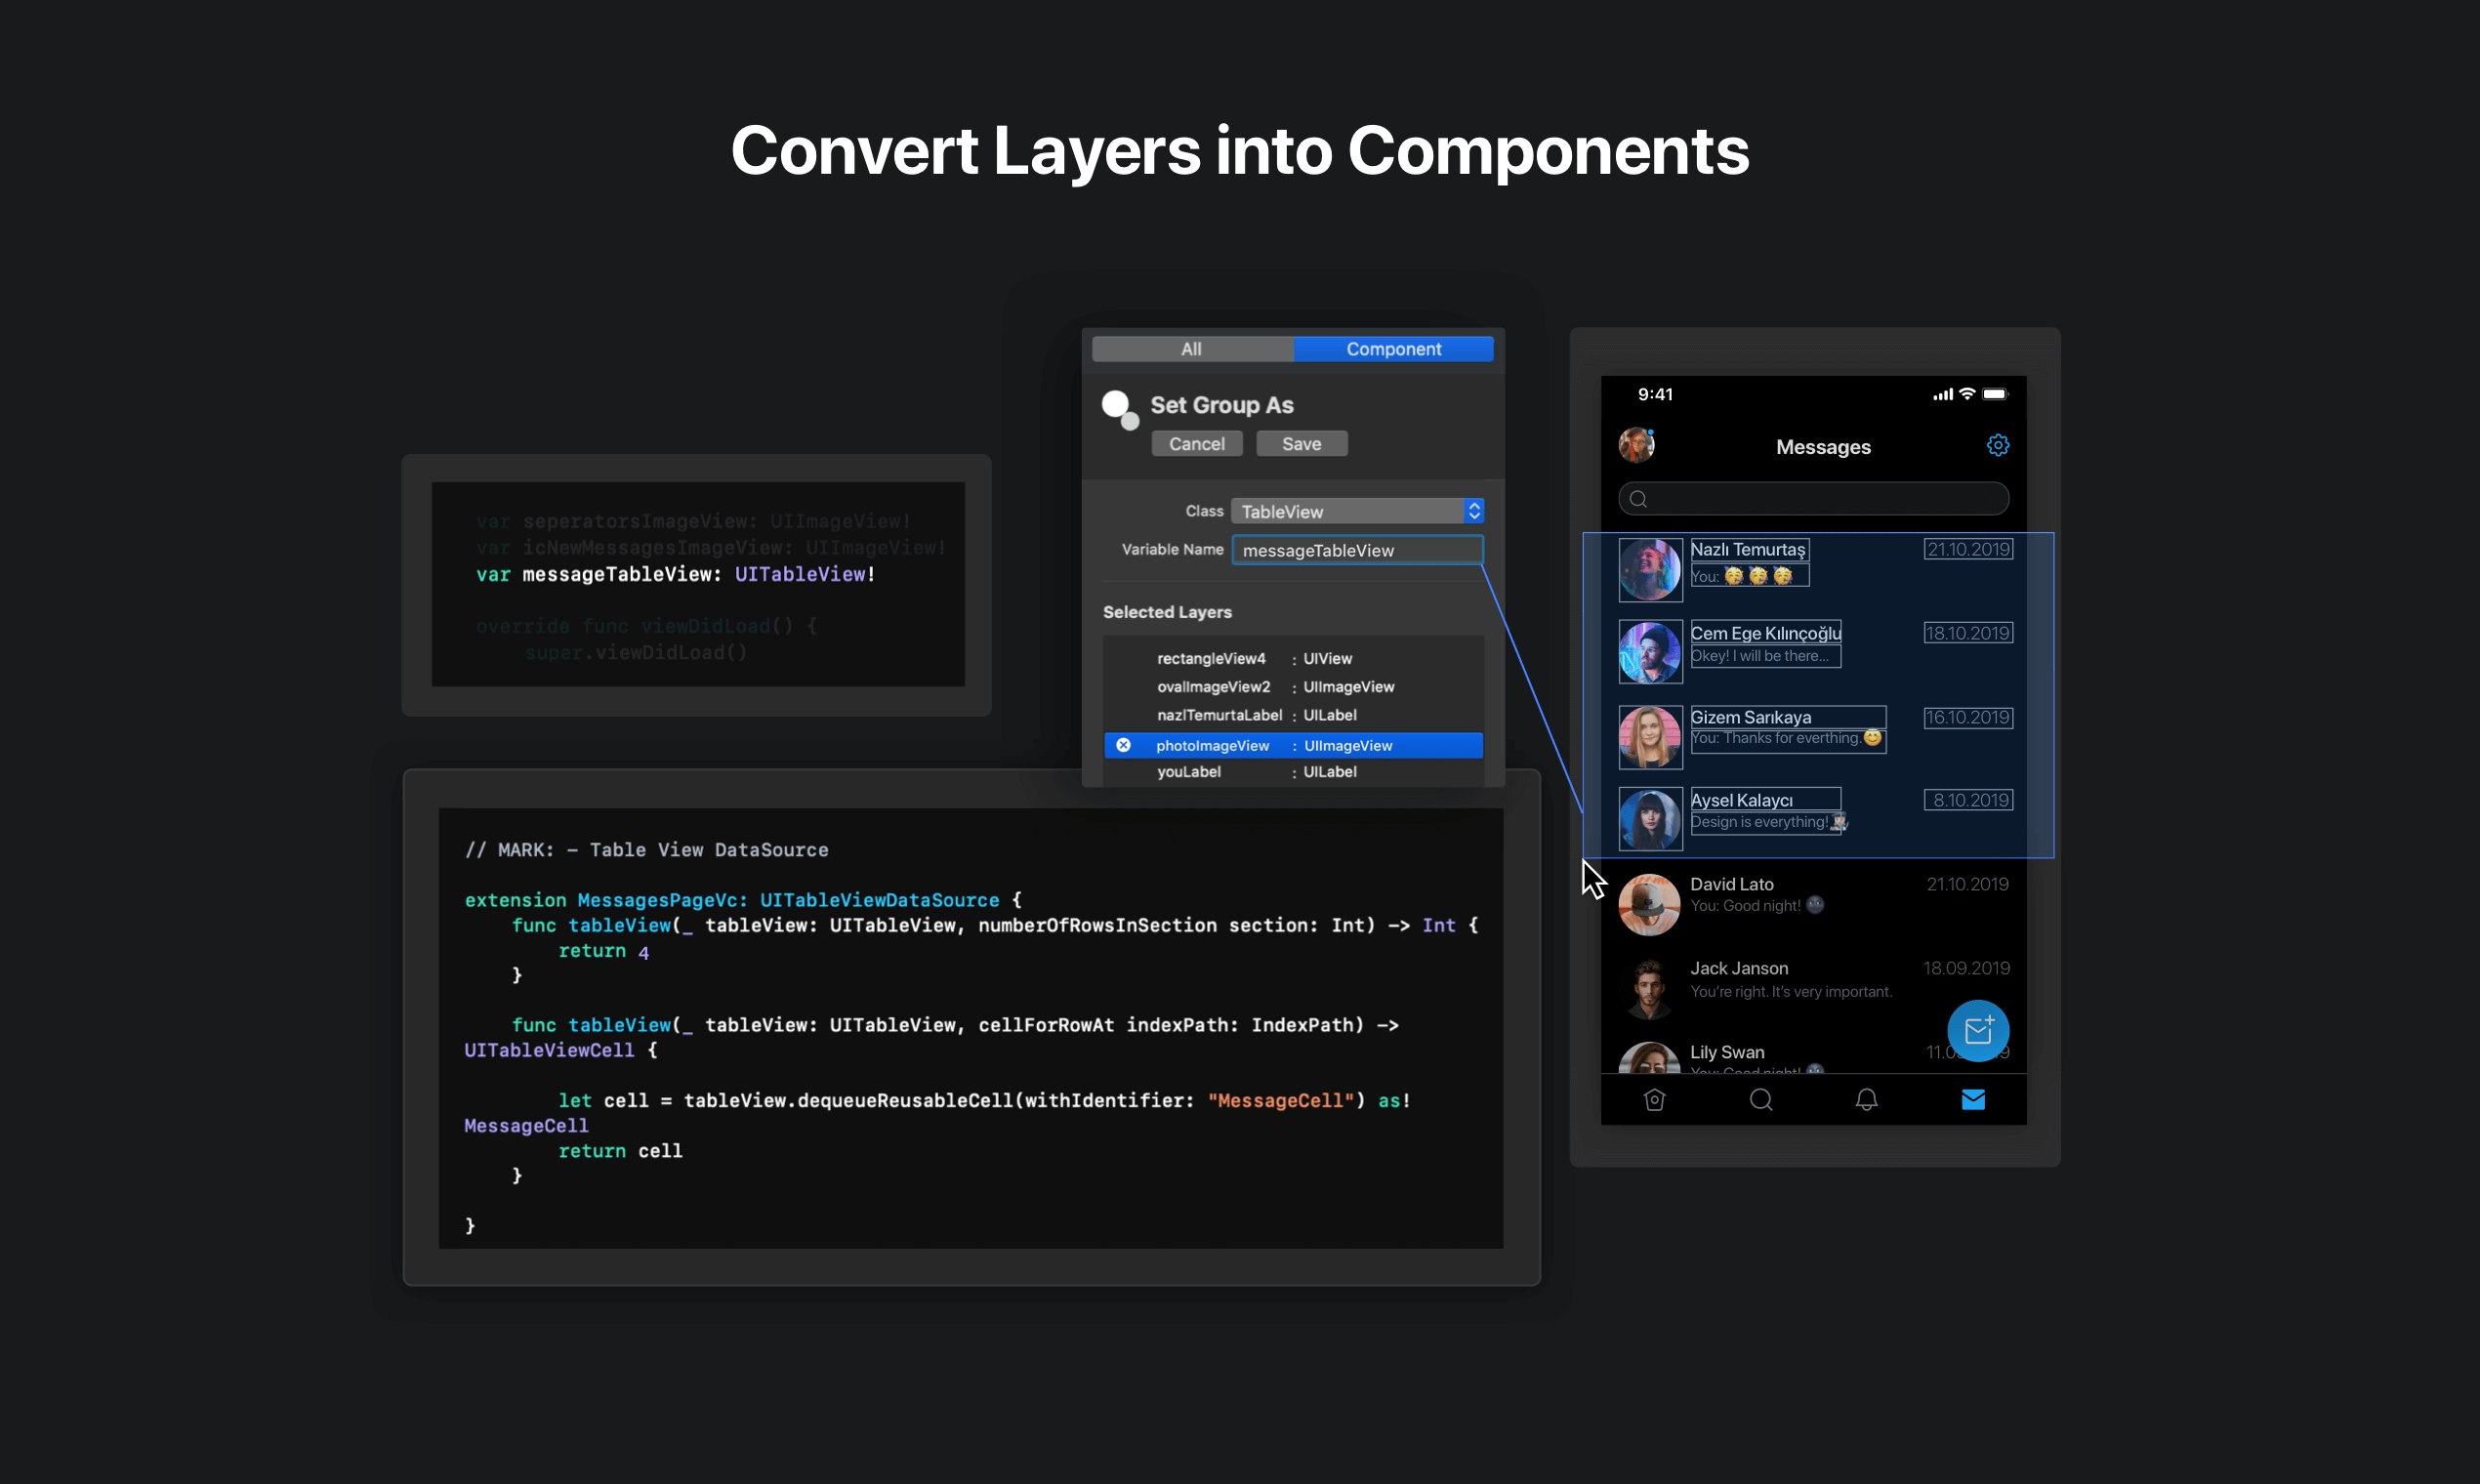
Task: Select the ovalImageView2 layer row
Action: pyautogui.click(x=1293, y=687)
